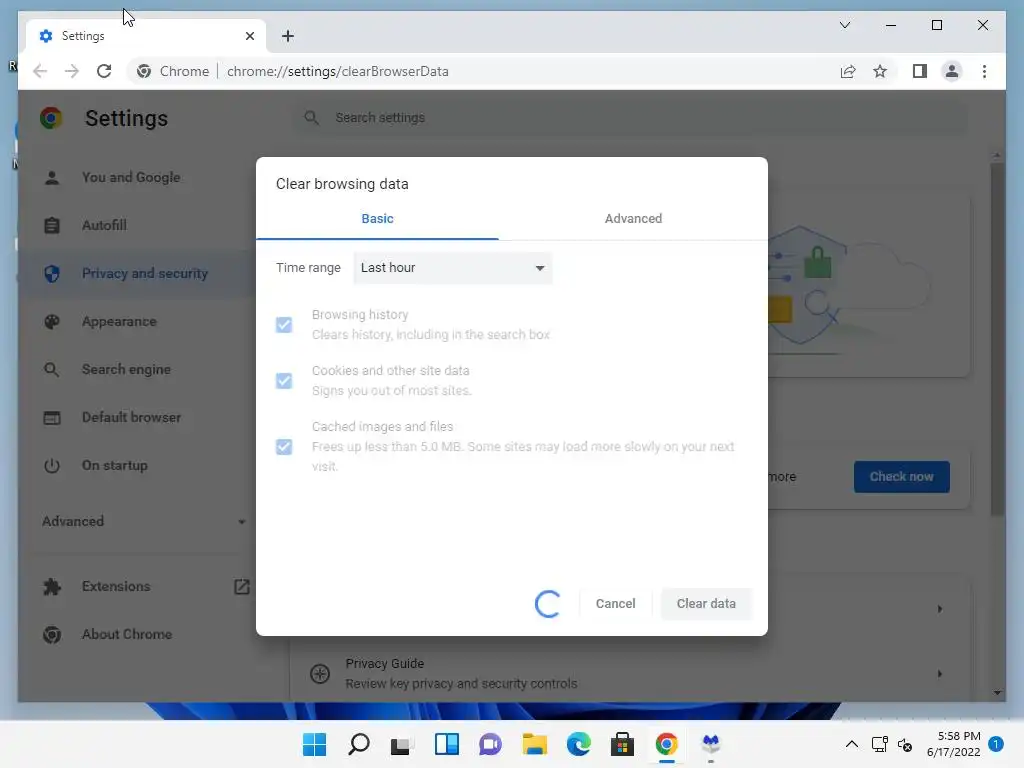Viewport: 1024px width, 768px height.
Task: Open the notification count badge
Action: click(995, 744)
